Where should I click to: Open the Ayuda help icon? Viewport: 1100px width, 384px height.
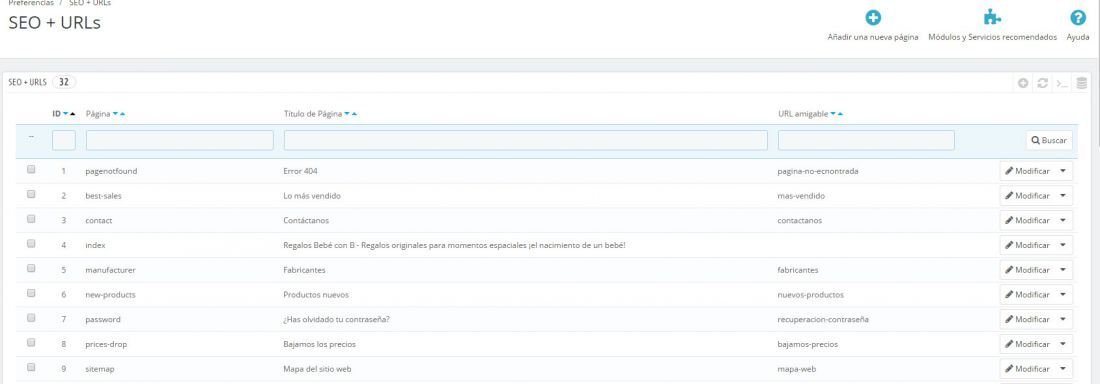(1078, 18)
